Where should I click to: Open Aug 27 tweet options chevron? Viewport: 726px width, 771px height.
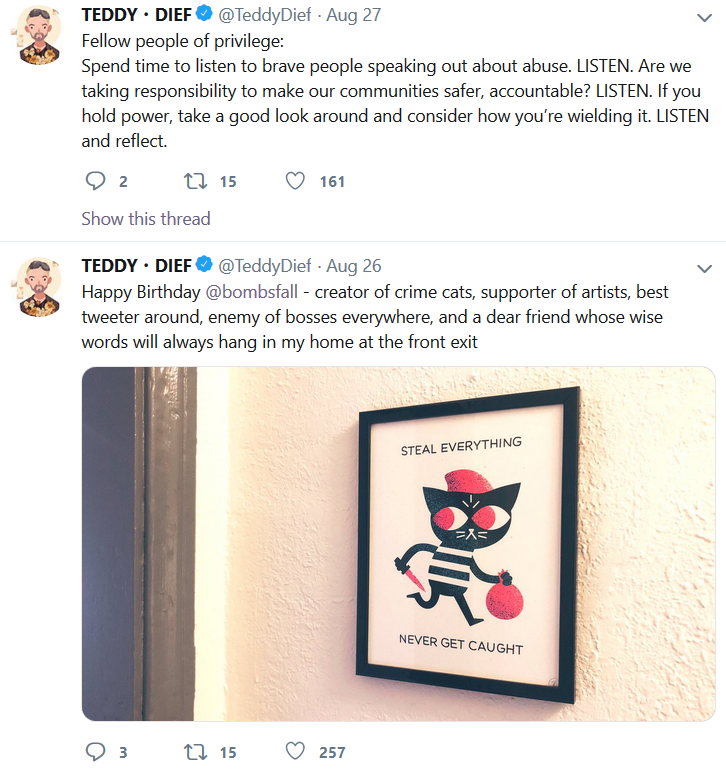(704, 18)
